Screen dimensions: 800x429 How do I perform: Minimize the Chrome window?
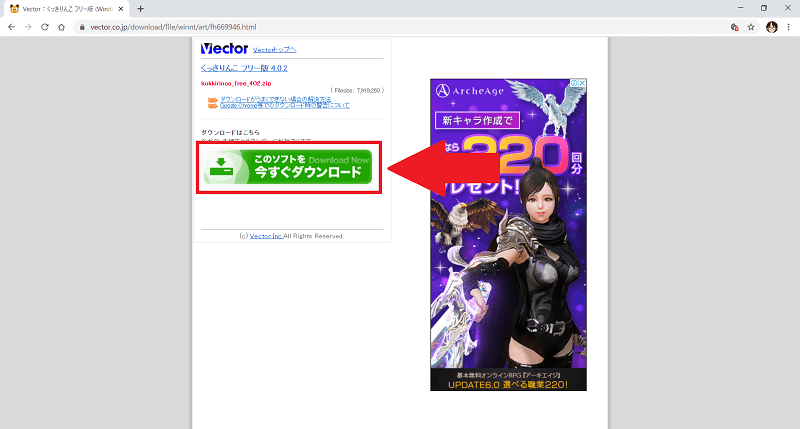click(740, 8)
